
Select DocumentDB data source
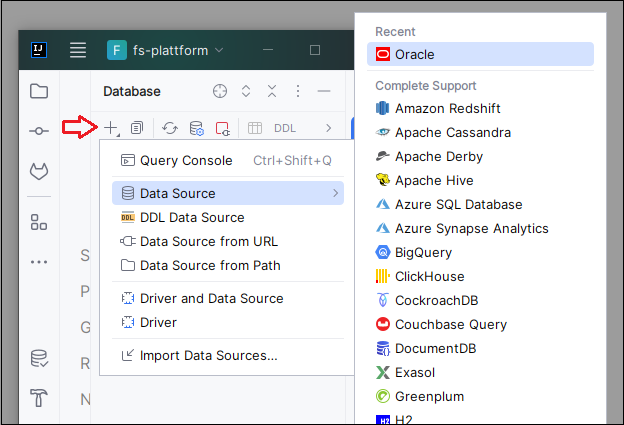[480, 348]
